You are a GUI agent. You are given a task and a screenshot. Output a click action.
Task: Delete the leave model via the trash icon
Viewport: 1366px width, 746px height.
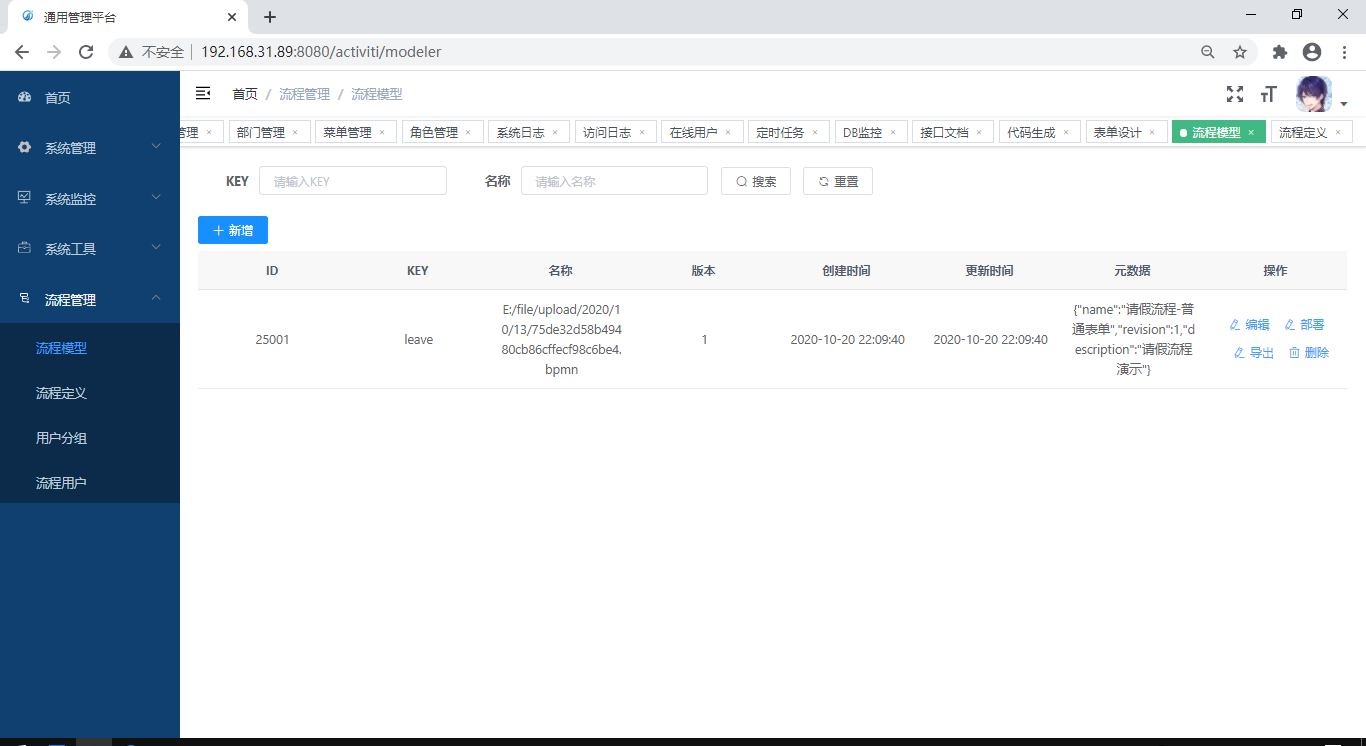click(1294, 352)
